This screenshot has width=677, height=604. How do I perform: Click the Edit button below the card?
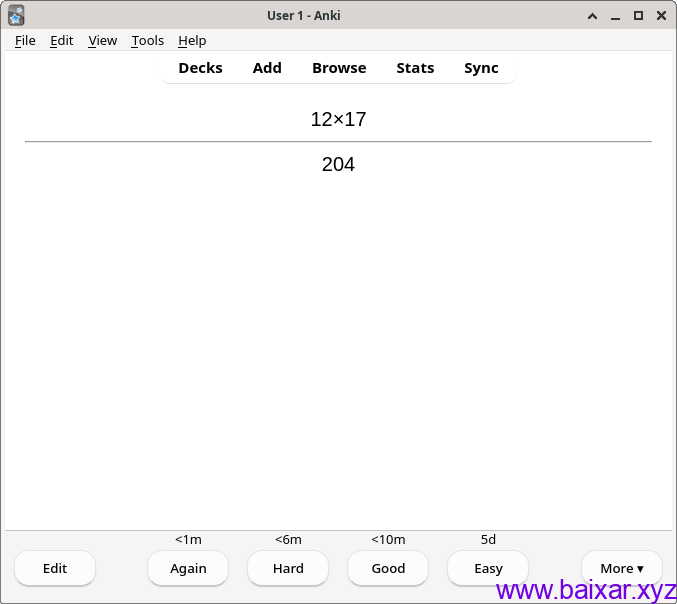coord(55,568)
